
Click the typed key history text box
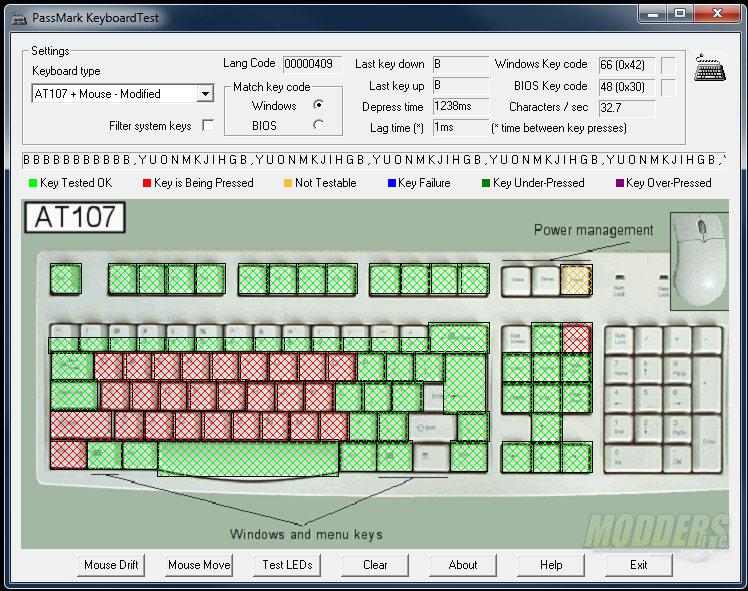374,160
